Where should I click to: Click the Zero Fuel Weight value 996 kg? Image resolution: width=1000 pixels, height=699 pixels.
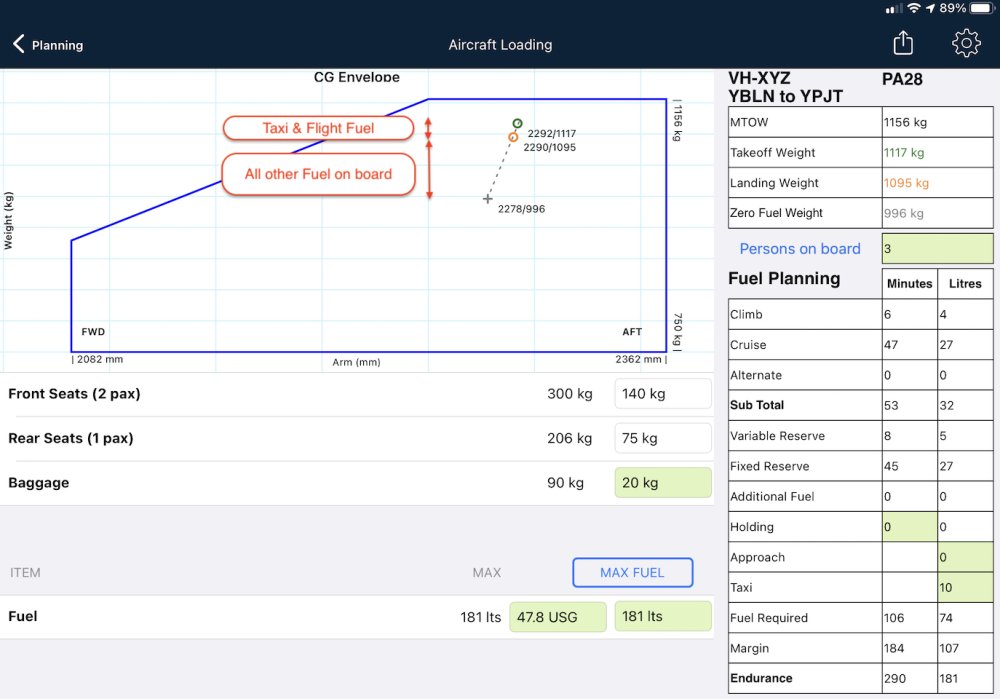click(904, 214)
